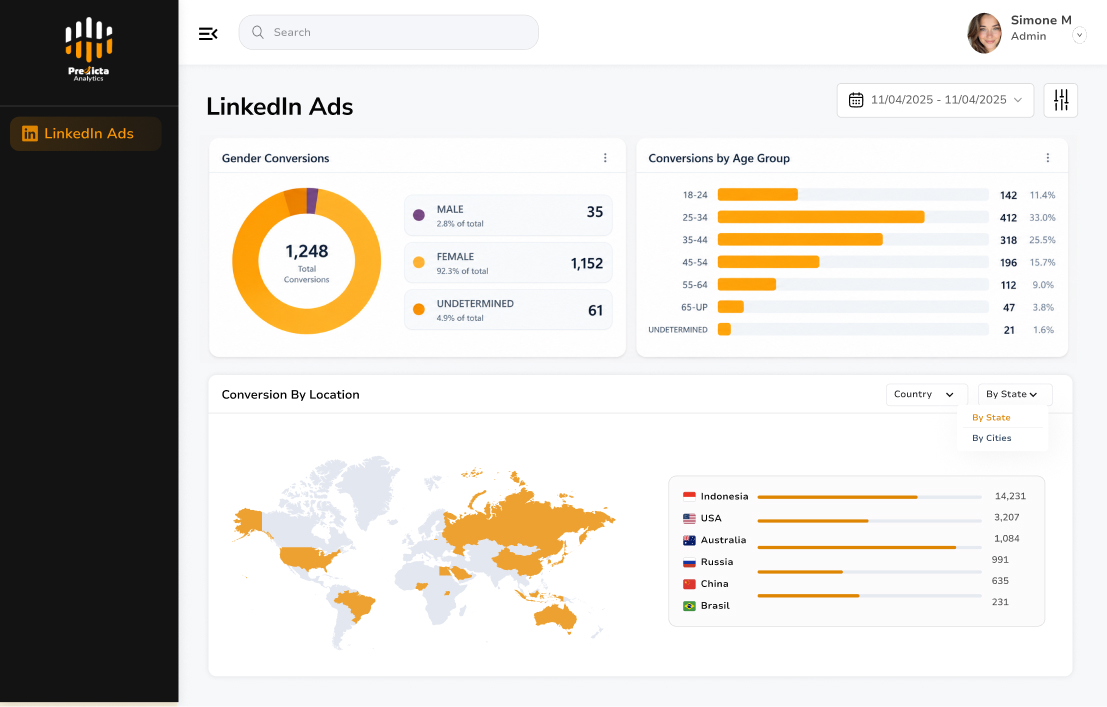Click the Russia flag icon
The height and width of the screenshot is (707, 1107).
(x=689, y=562)
